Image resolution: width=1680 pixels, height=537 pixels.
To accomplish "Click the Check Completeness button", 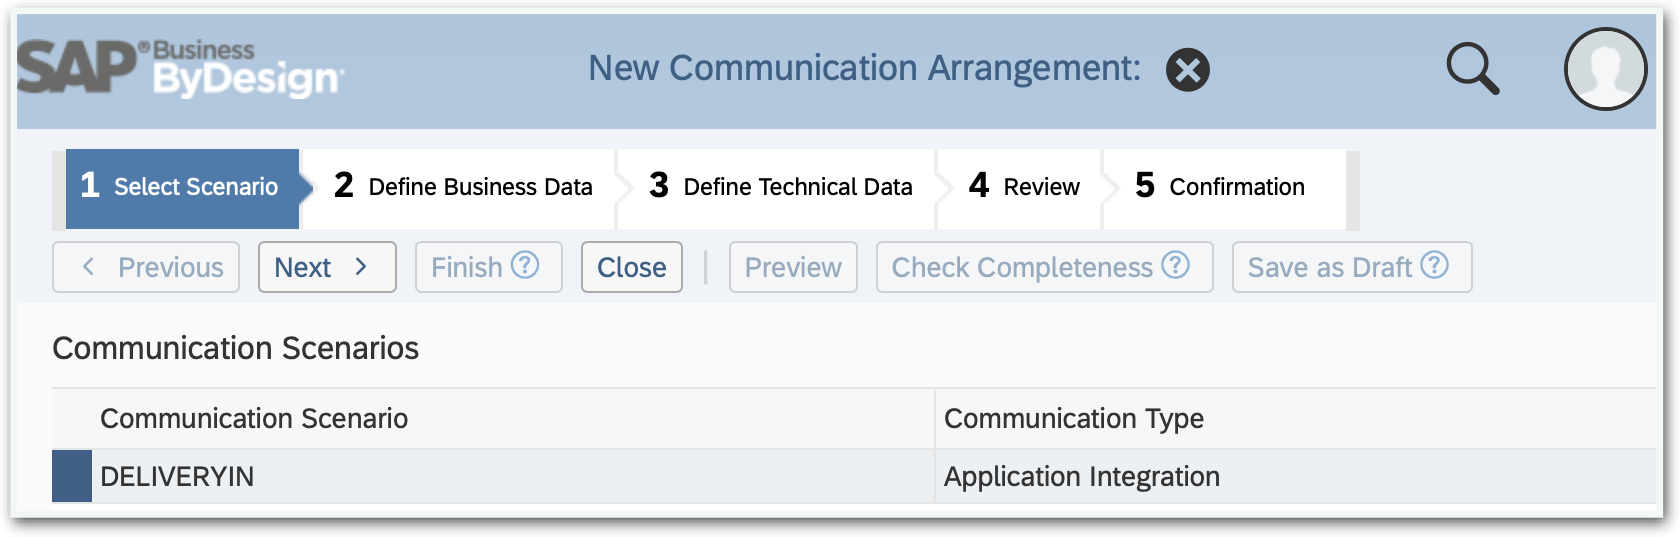I will click(x=1045, y=267).
